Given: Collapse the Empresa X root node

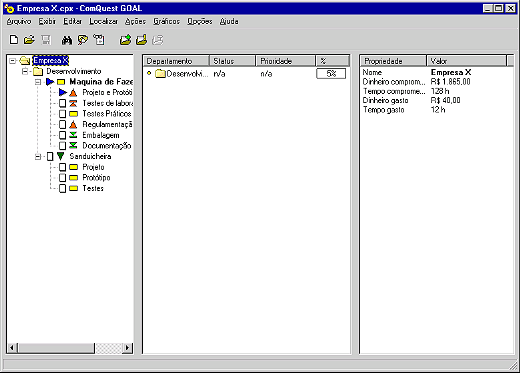Looking at the screenshot, I should [x=13, y=61].
